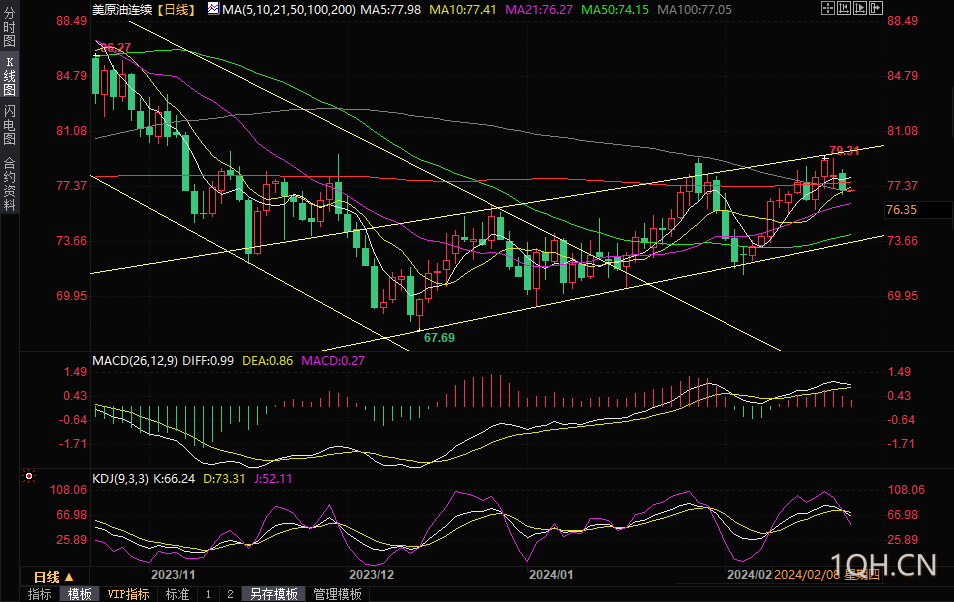Click the 2024/01 date marker
This screenshot has width=954, height=602.
pyautogui.click(x=551, y=575)
